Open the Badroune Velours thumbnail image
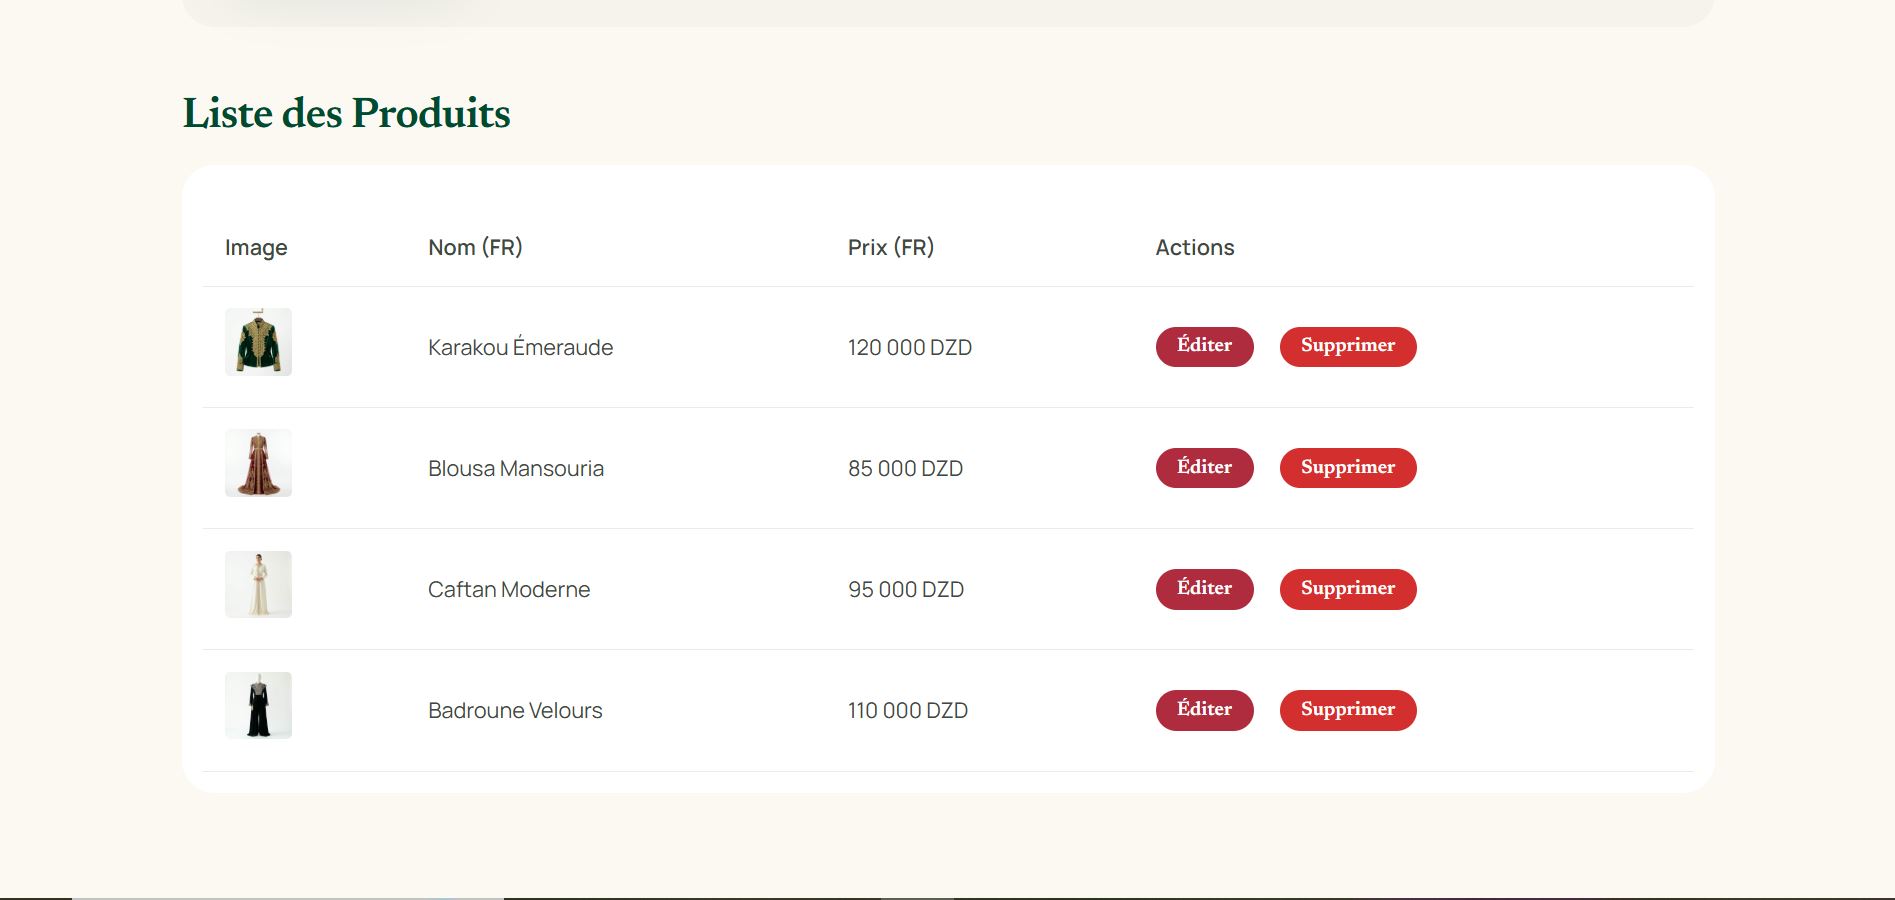This screenshot has height=900, width=1895. click(258, 705)
